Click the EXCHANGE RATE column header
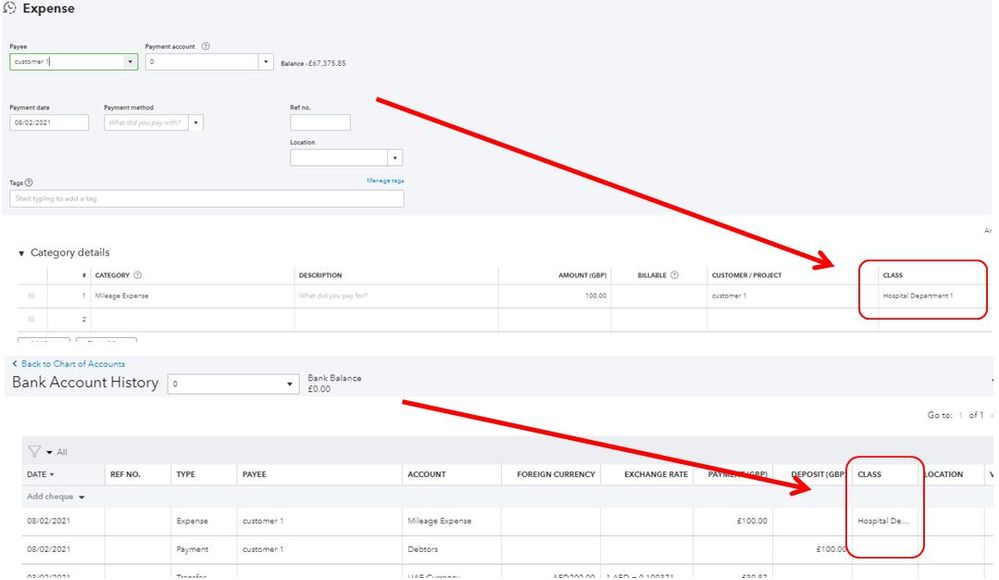Image resolution: width=999 pixels, height=580 pixels. tap(656, 474)
